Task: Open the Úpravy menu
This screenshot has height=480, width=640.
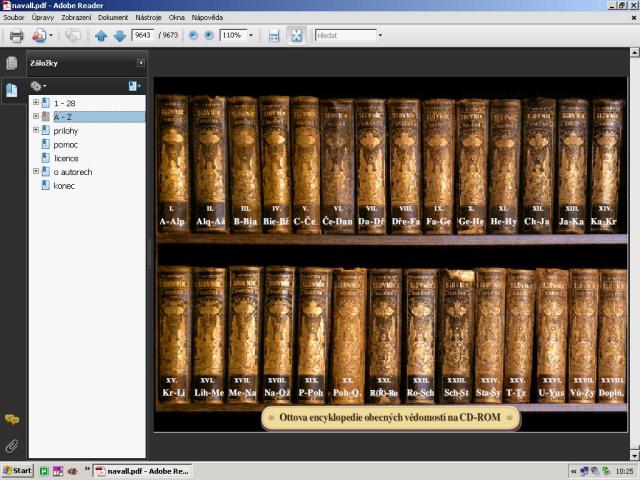Action: coord(43,18)
